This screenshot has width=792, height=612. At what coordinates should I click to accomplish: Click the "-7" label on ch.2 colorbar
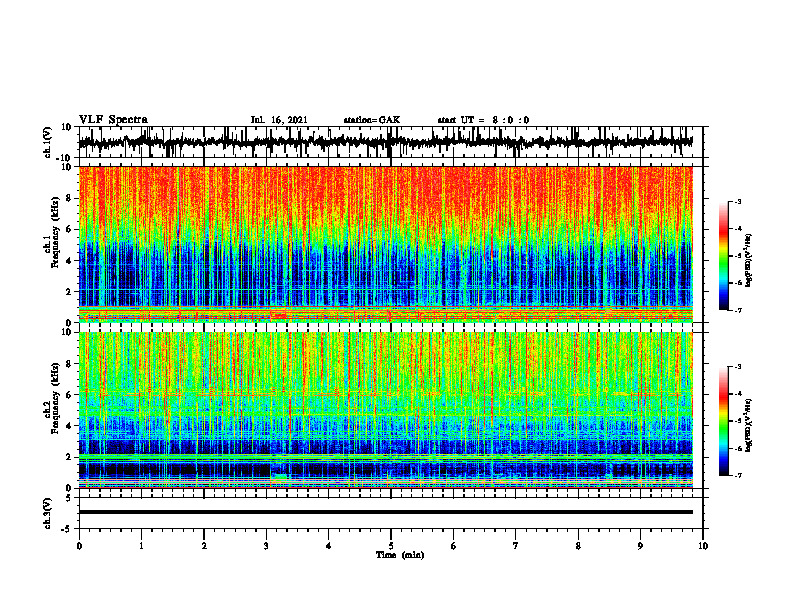pos(738,475)
